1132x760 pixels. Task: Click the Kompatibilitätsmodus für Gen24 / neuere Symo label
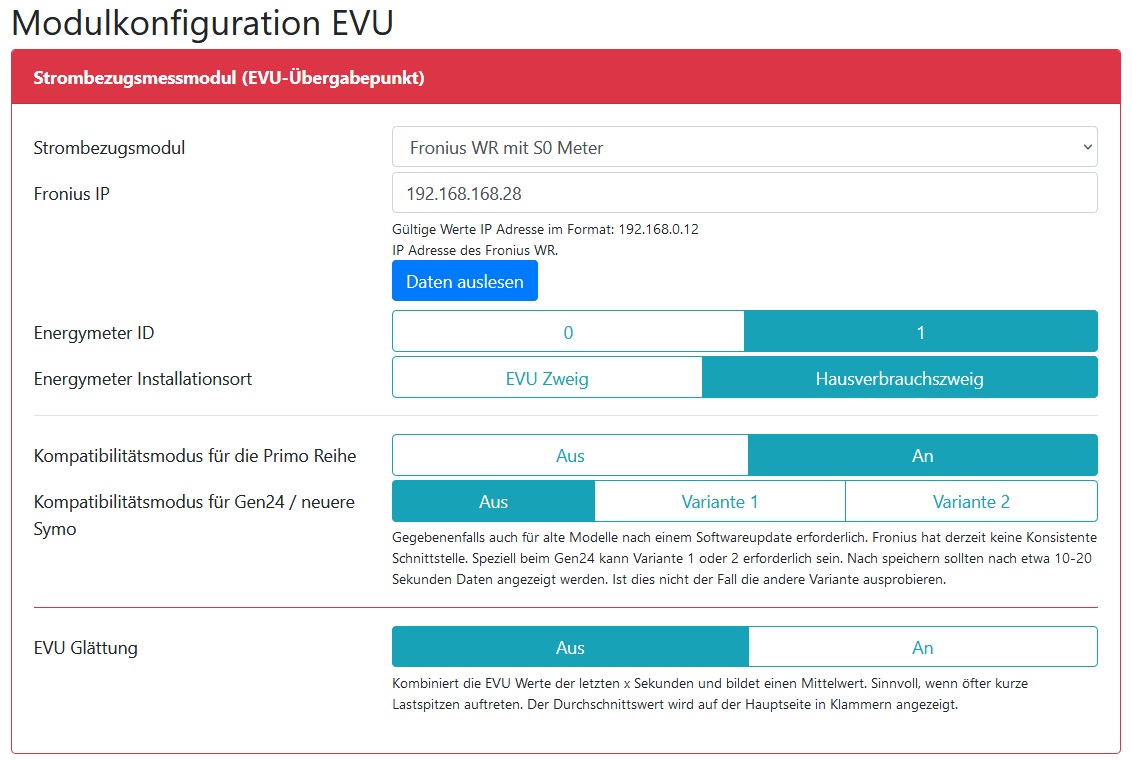(x=194, y=515)
